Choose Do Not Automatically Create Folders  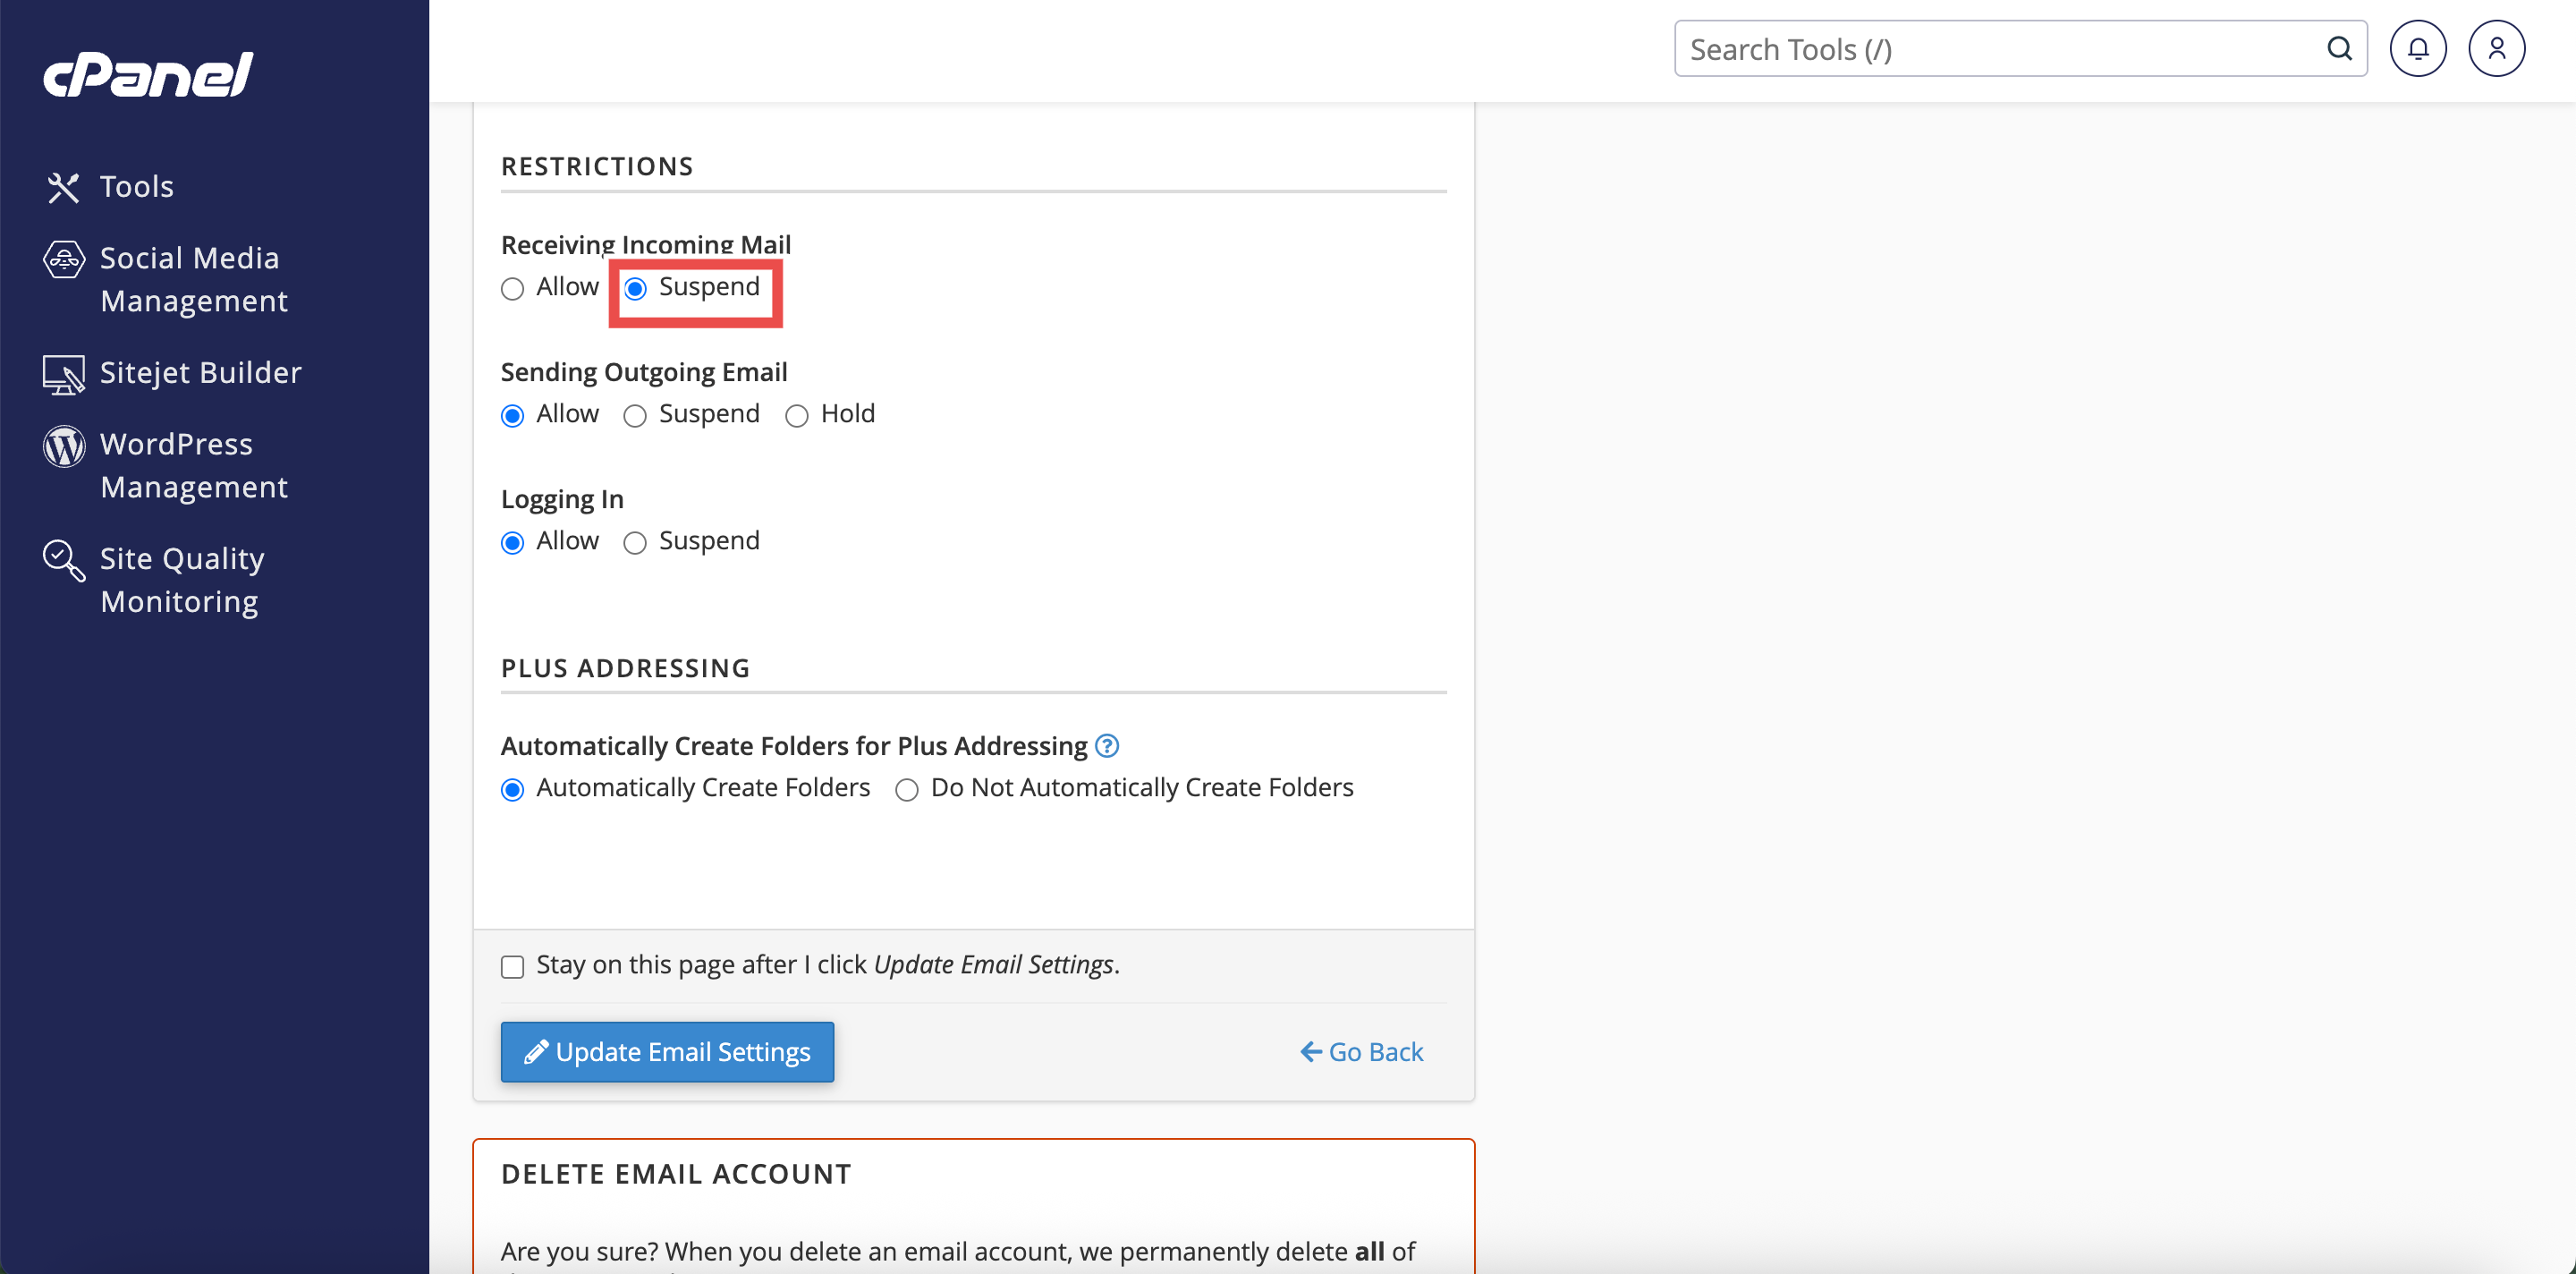pos(906,790)
